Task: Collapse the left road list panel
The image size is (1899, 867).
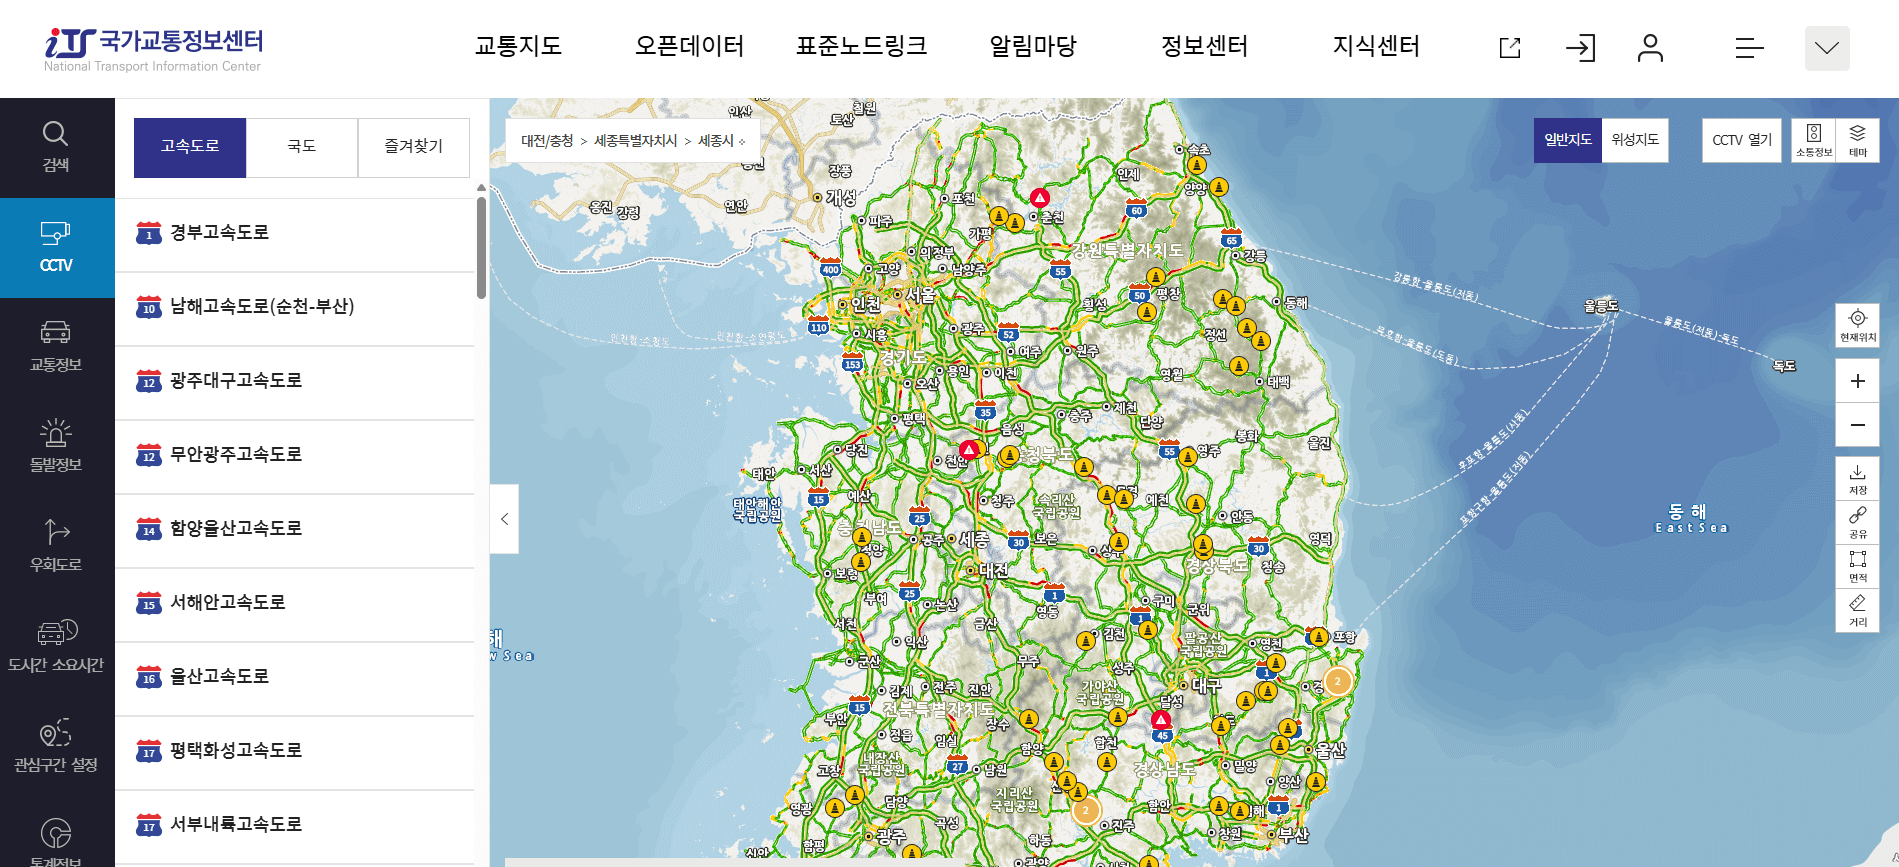Action: (505, 519)
